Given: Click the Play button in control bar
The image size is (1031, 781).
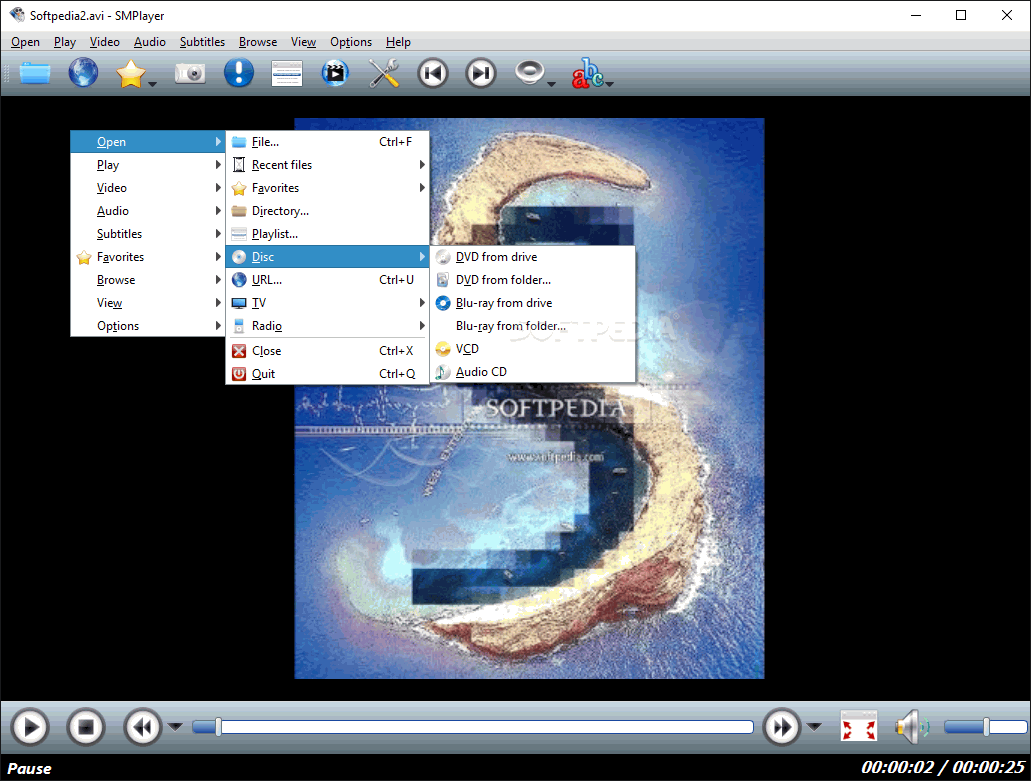Looking at the screenshot, I should pyautogui.click(x=30, y=727).
